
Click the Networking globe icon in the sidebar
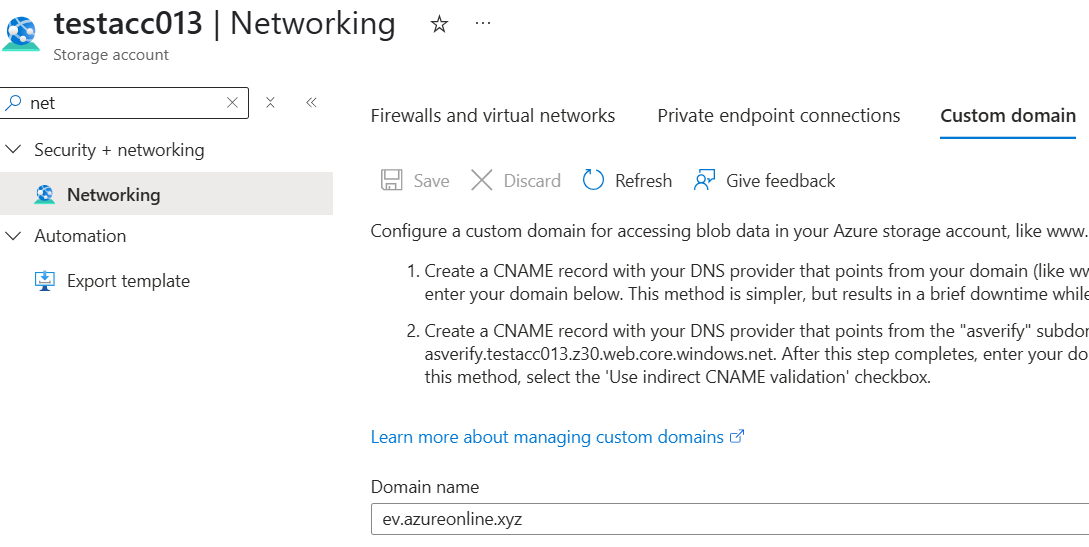coord(44,194)
